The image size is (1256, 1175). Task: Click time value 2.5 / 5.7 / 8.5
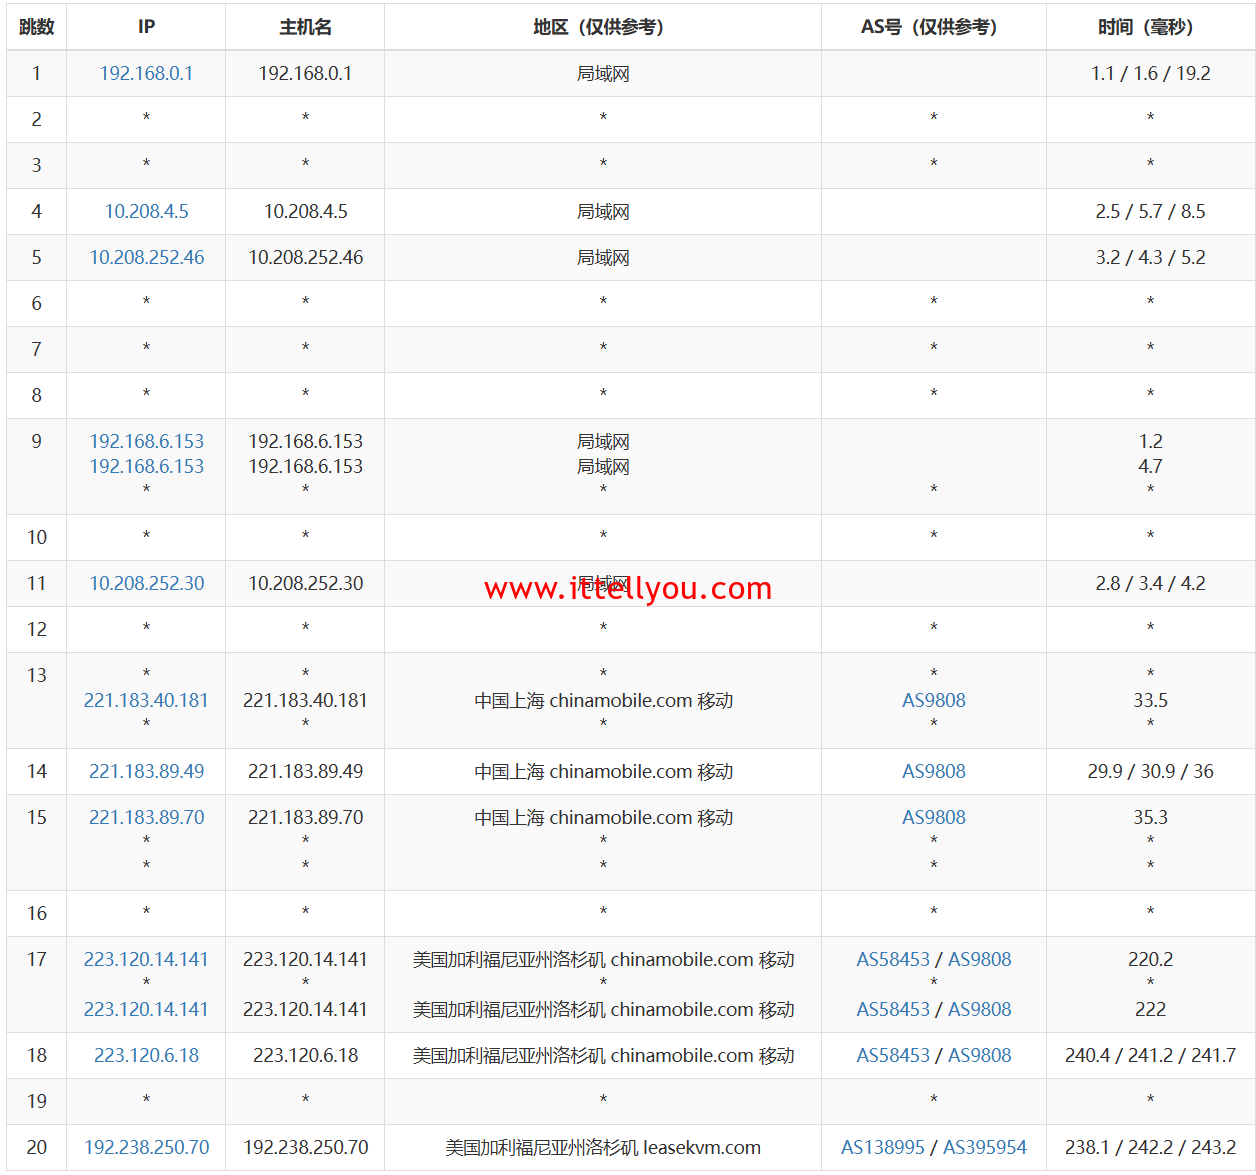(1150, 211)
